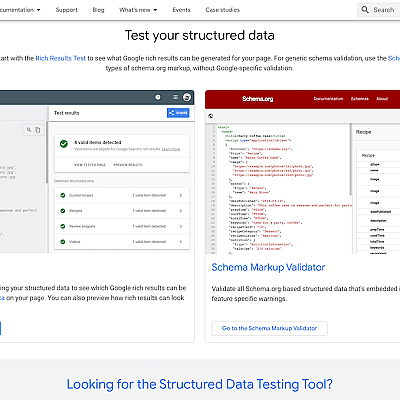Click the Test your structured data heading
The width and height of the screenshot is (400, 400).
[200, 35]
